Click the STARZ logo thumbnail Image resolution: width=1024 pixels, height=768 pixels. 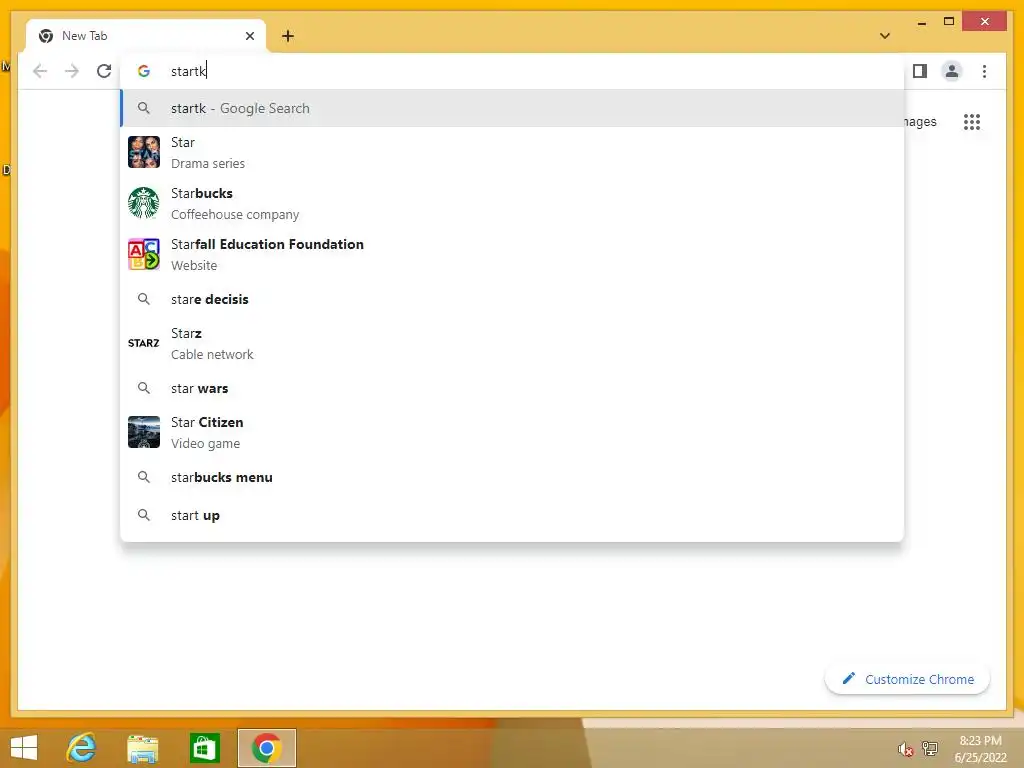coord(144,344)
